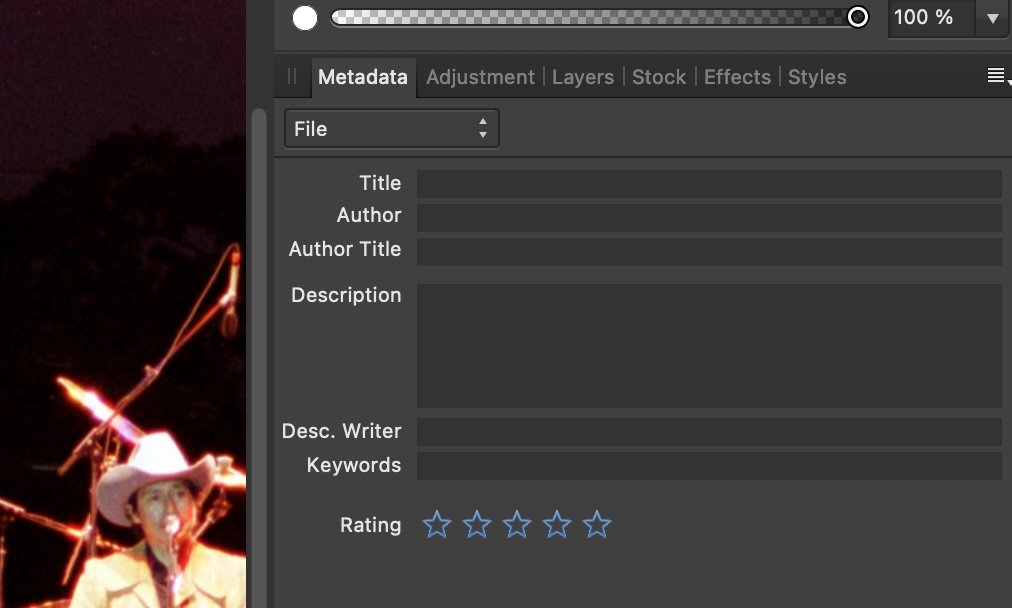Open the File metadata category dropdown

[392, 128]
